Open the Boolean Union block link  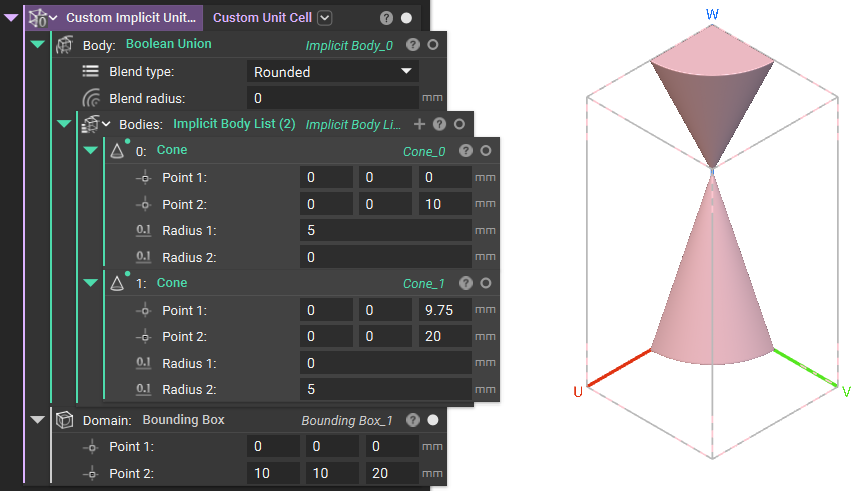tap(169, 44)
